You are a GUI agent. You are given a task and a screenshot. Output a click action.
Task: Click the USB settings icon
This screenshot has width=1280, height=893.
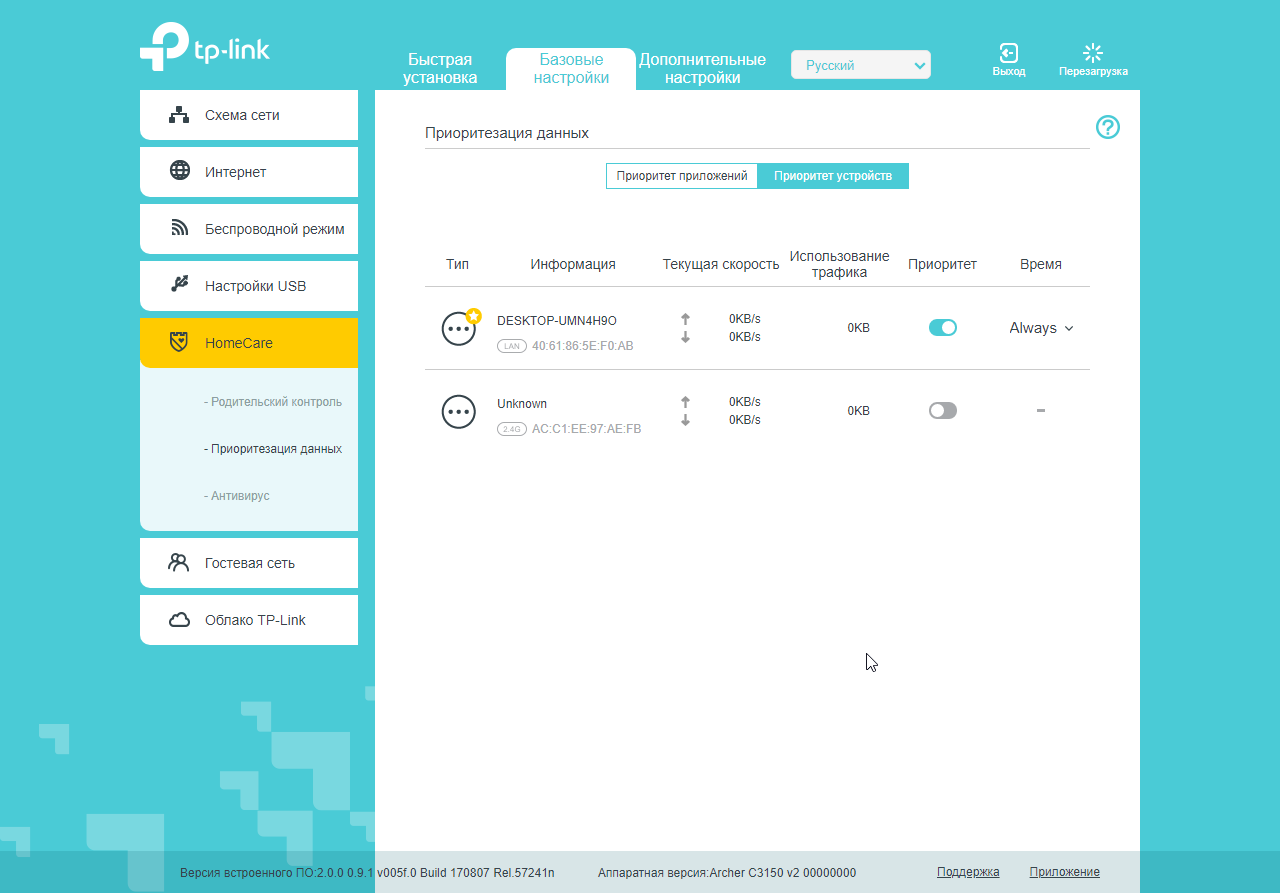click(180, 285)
